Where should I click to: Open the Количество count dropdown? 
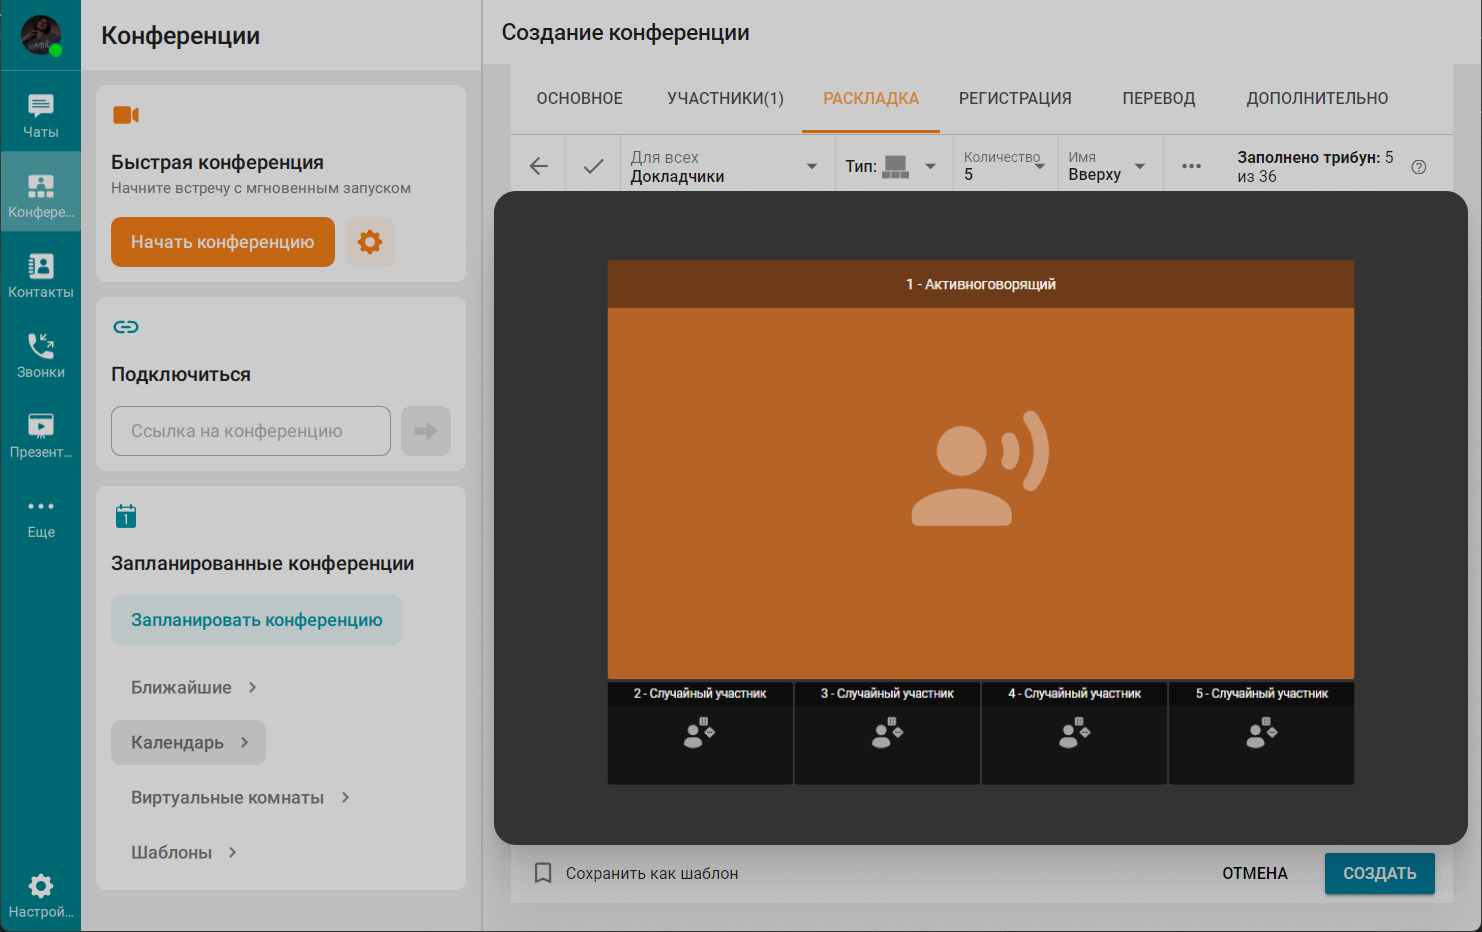[1004, 166]
